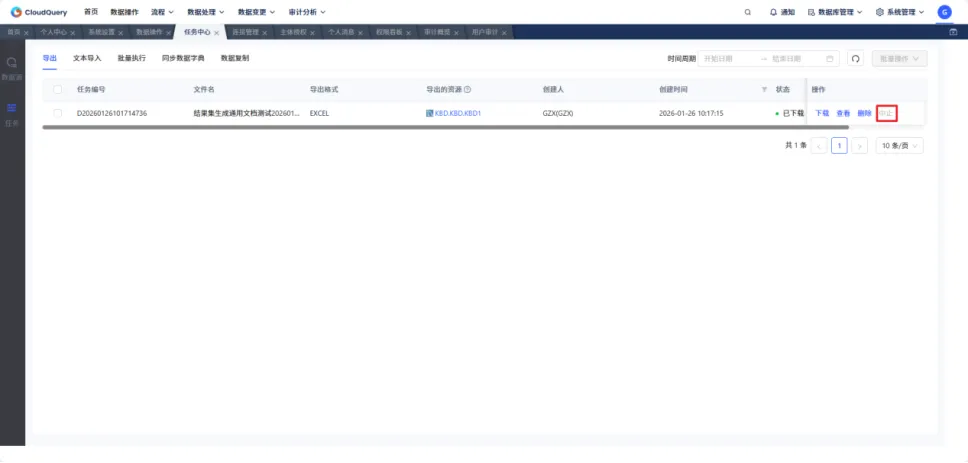Screen dimensions: 968x463
Task: Go to 首页 in top navigation
Action: click(91, 12)
